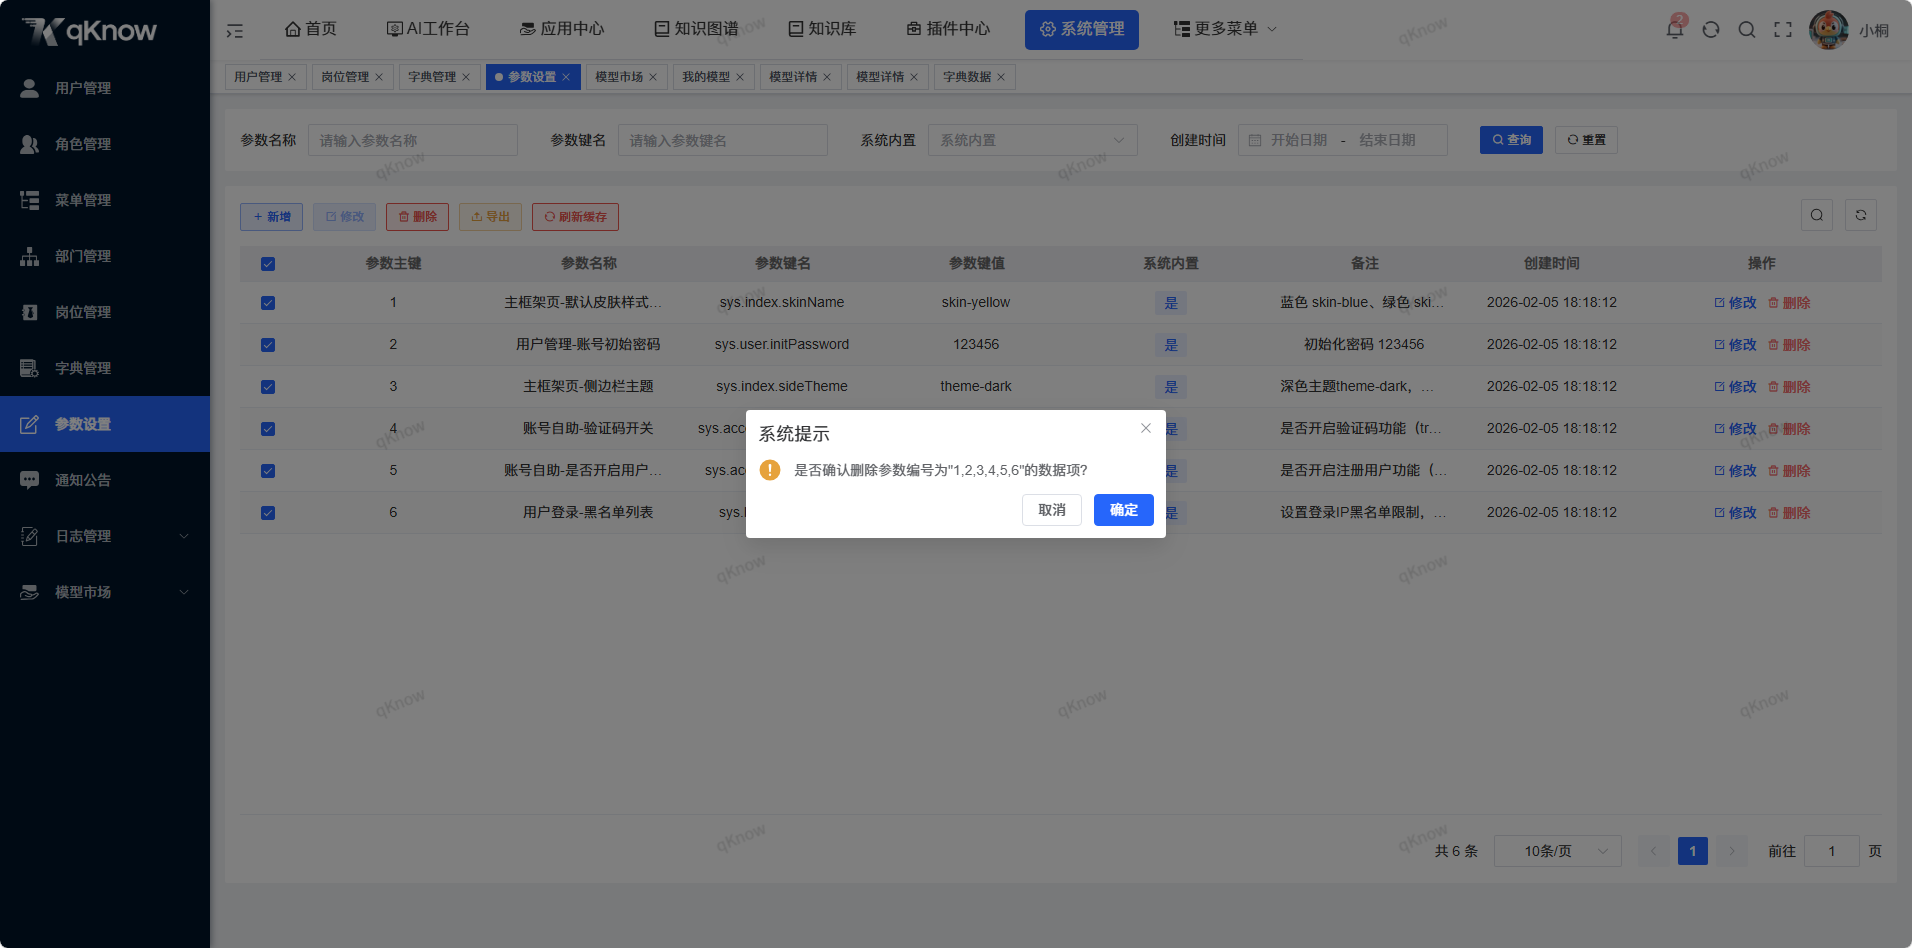1912x948 pixels.
Task: Cancel deletion with 取消 button
Action: [x=1052, y=510]
